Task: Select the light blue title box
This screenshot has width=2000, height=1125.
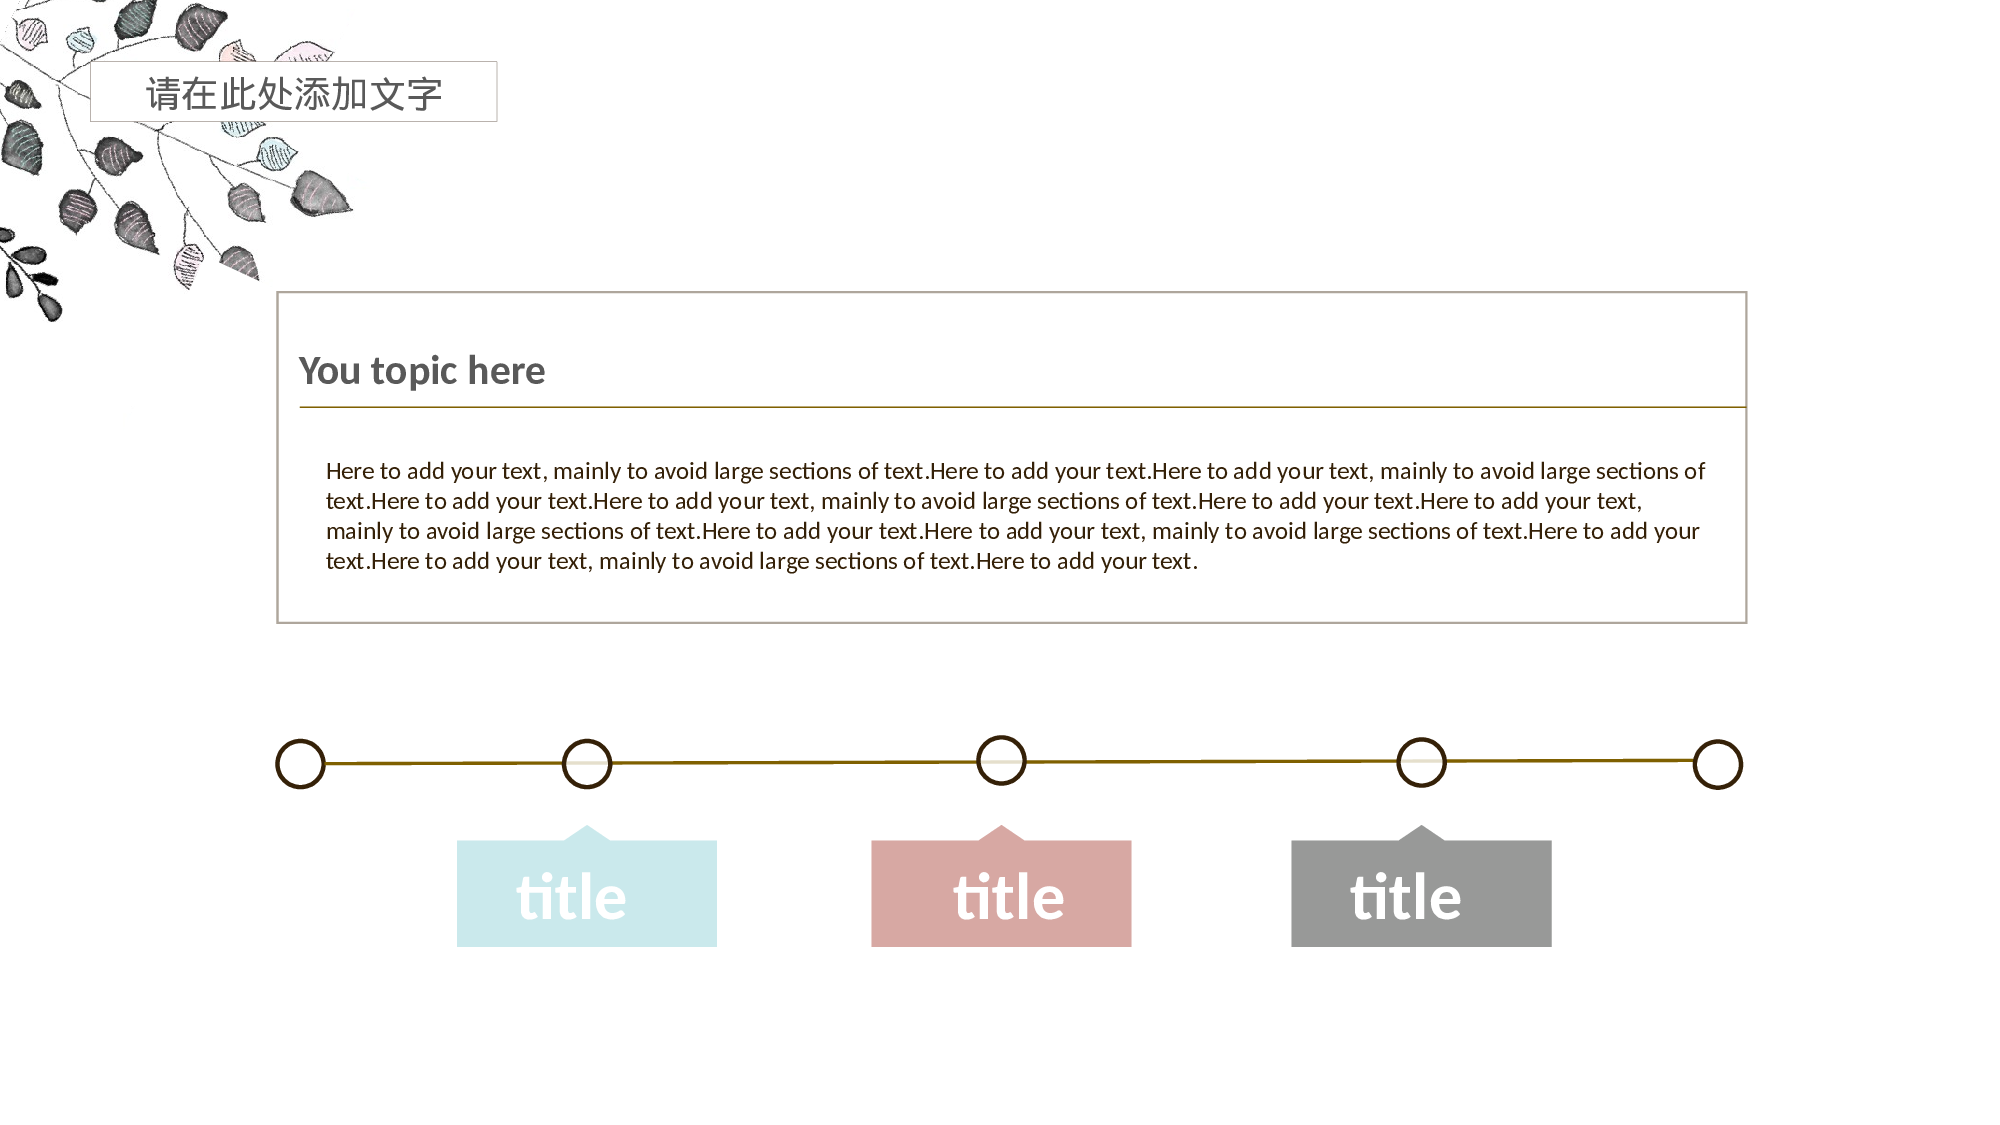Action: pos(587,894)
